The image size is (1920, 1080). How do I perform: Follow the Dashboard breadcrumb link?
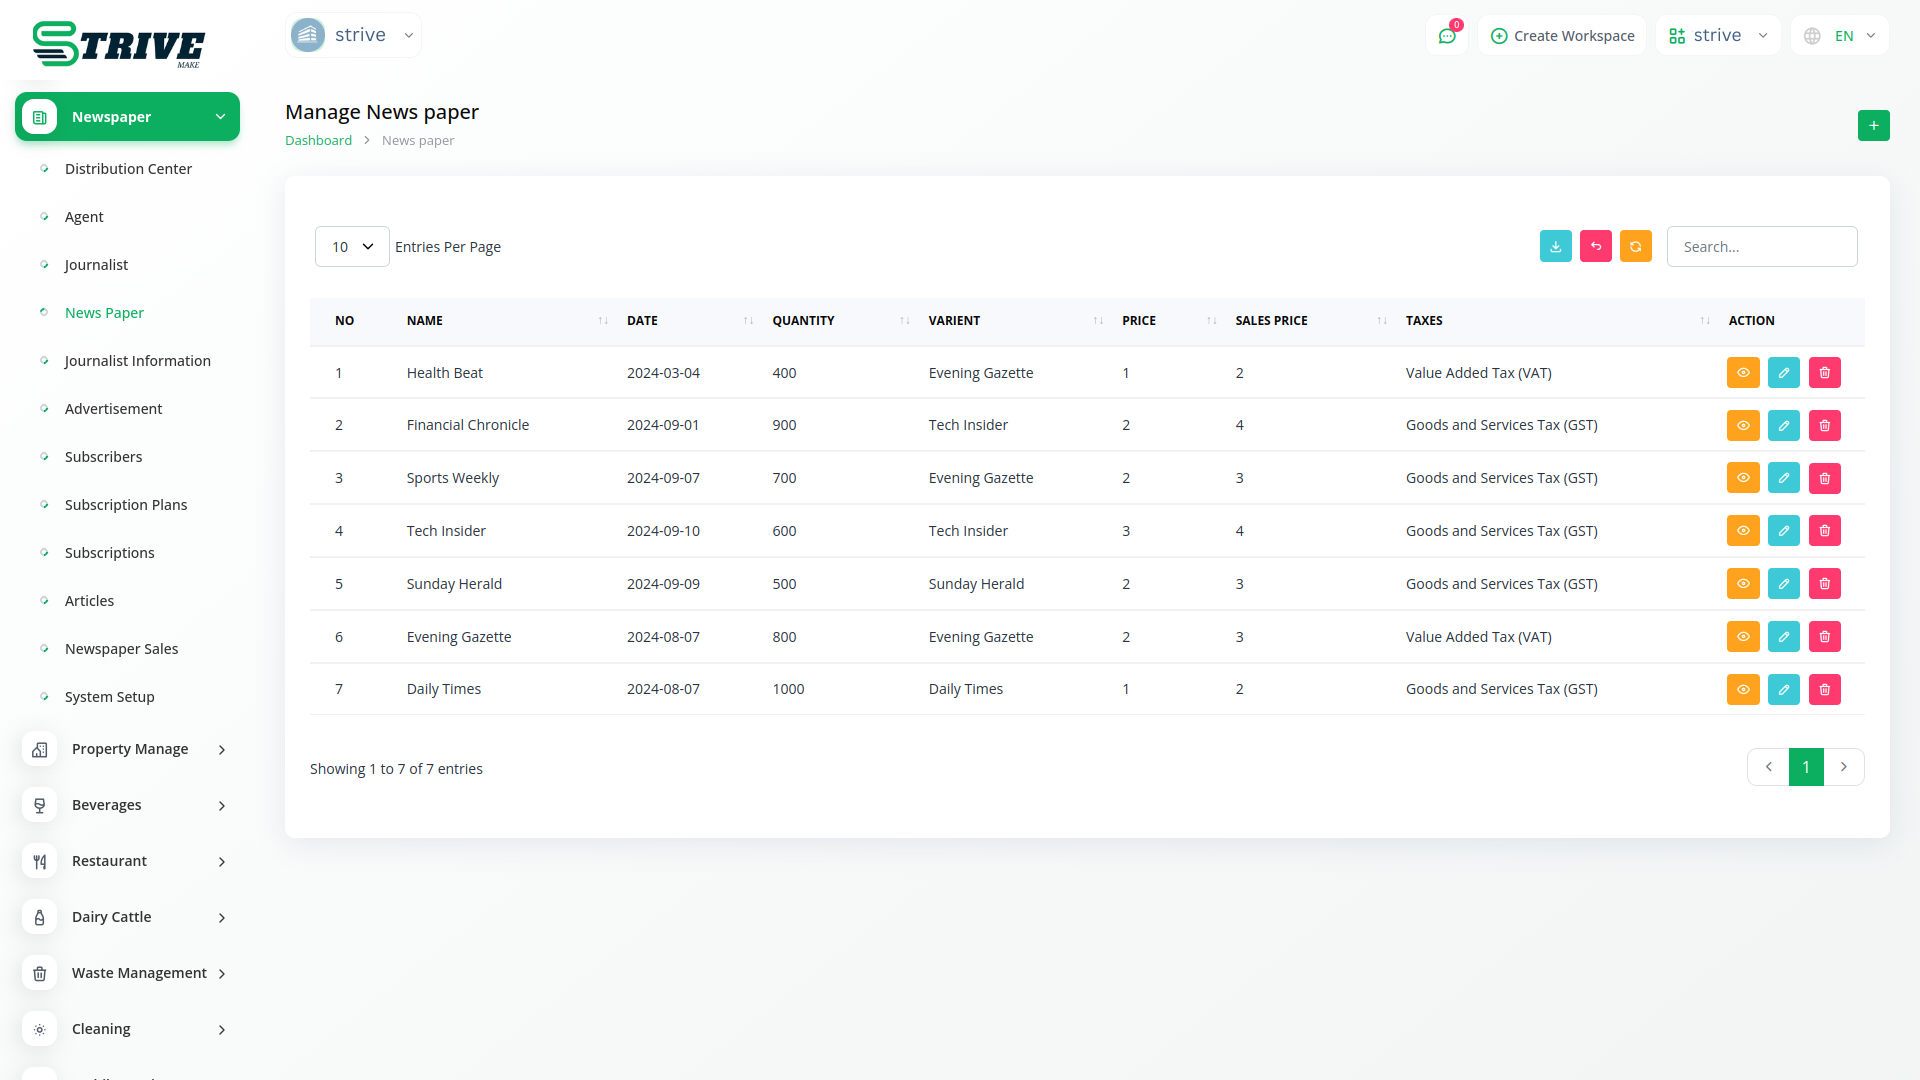tap(318, 141)
